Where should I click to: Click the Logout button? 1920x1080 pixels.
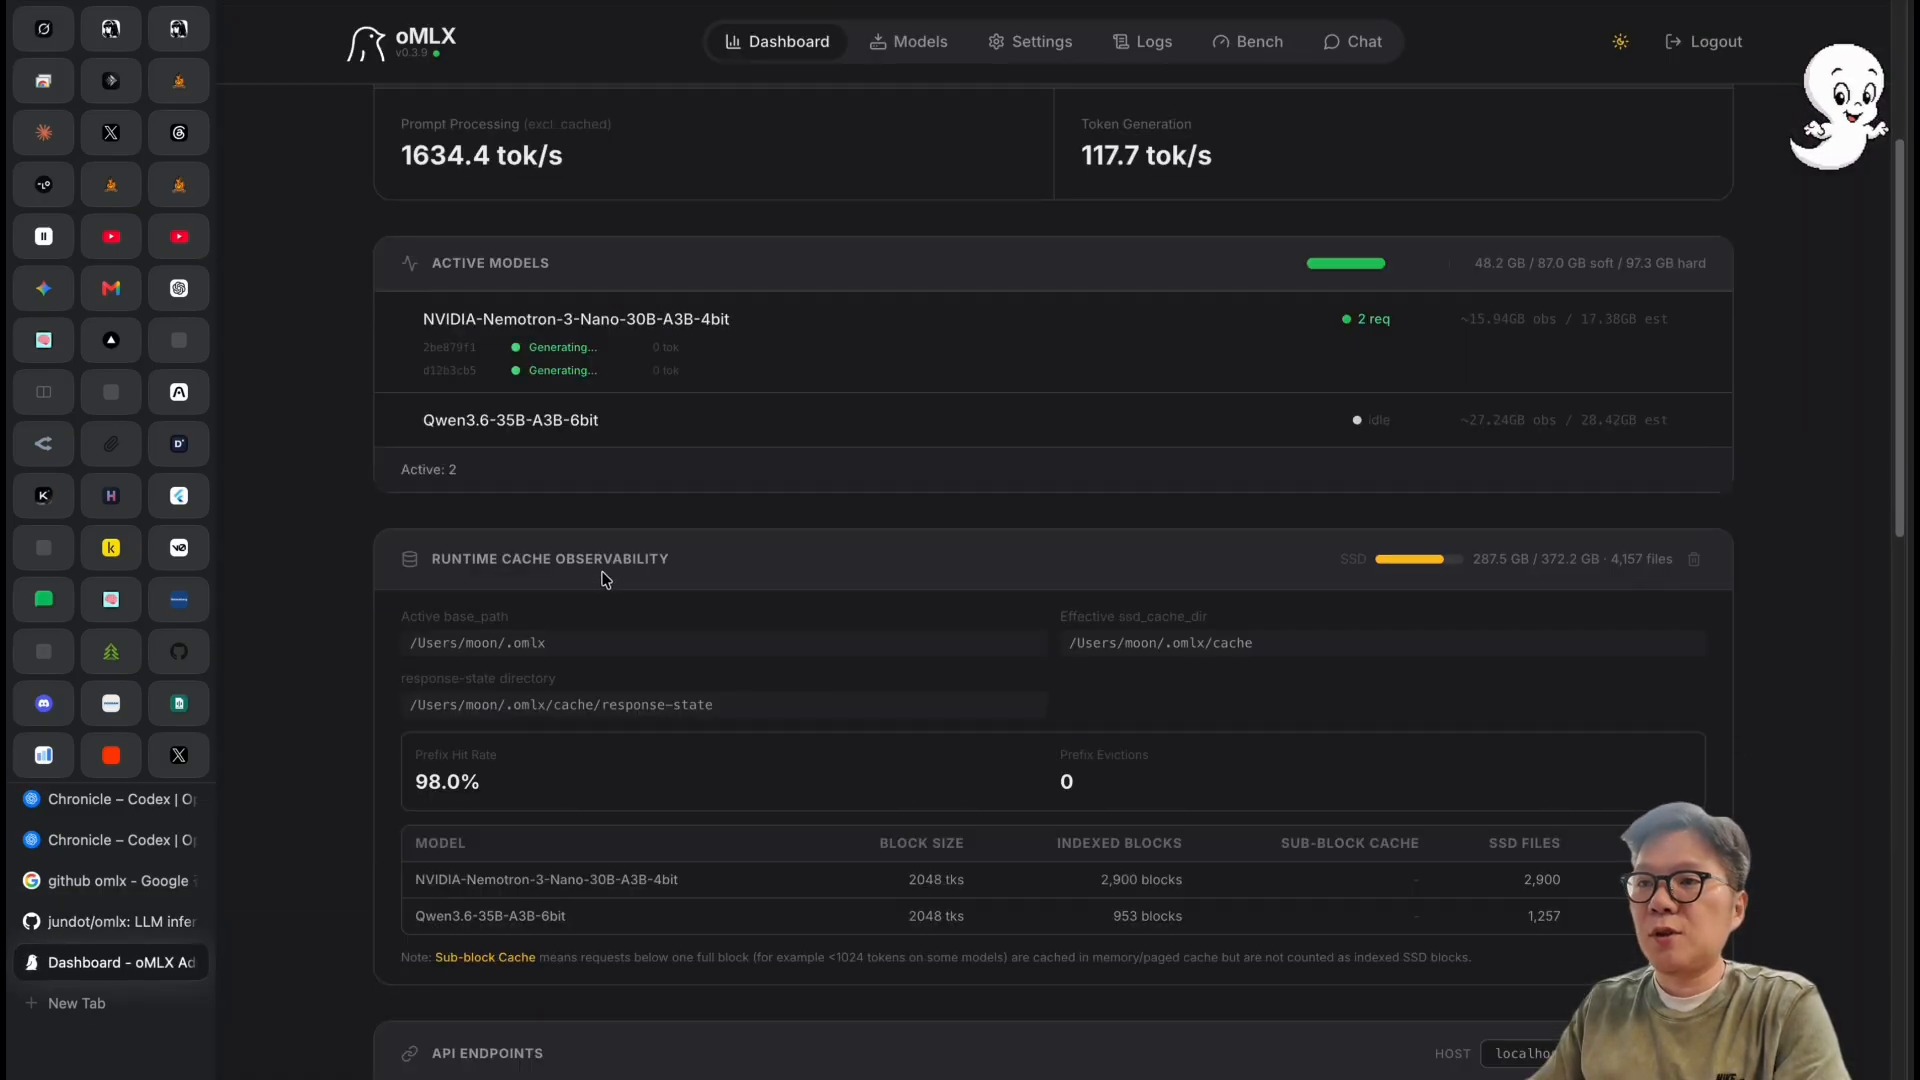click(1703, 42)
